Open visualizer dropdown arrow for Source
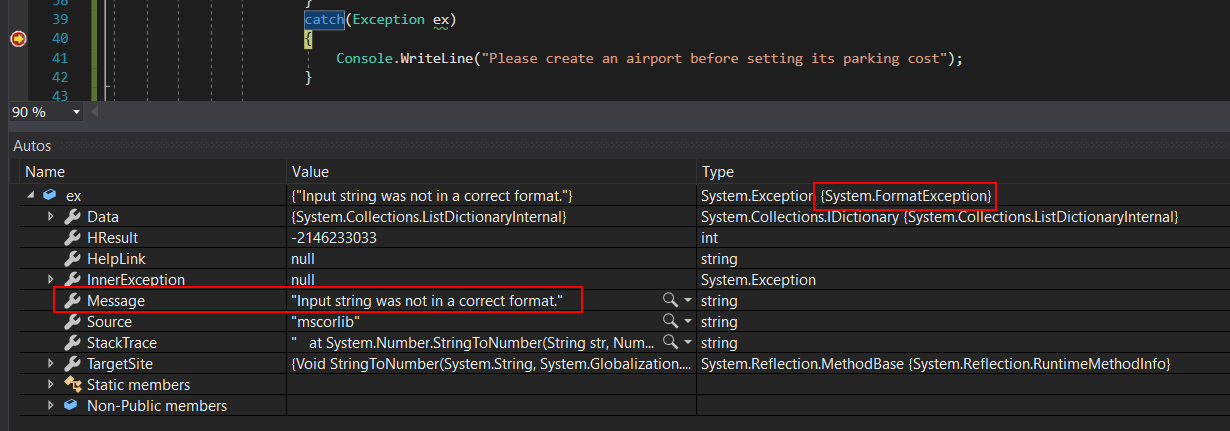 pos(687,322)
